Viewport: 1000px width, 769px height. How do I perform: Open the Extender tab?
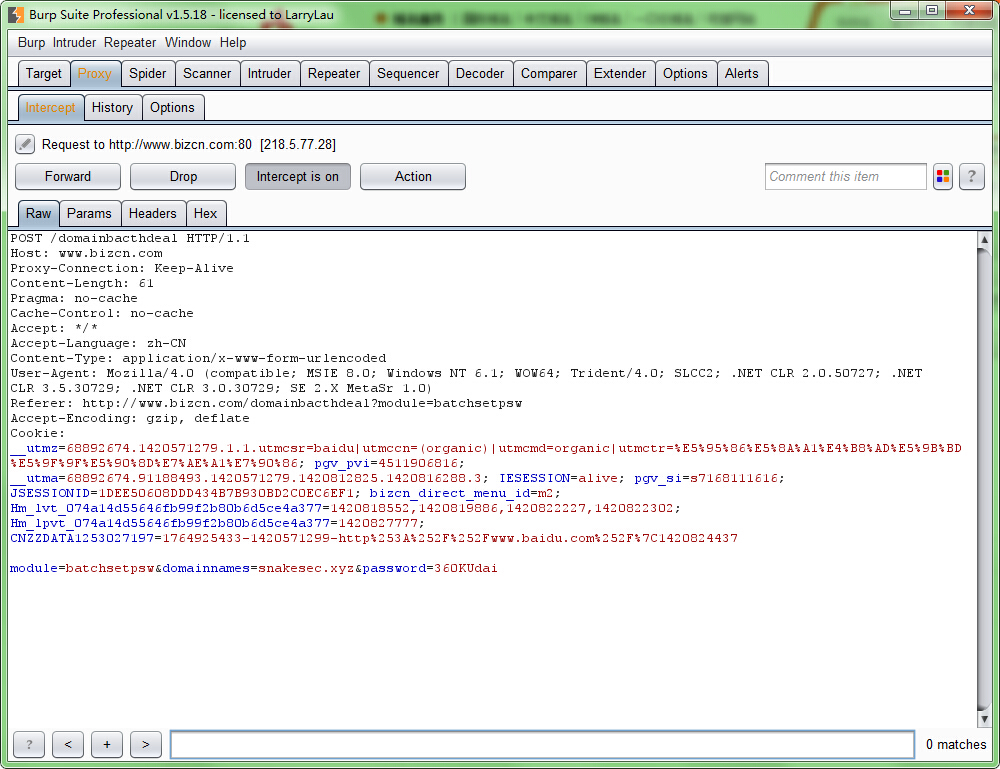click(620, 73)
